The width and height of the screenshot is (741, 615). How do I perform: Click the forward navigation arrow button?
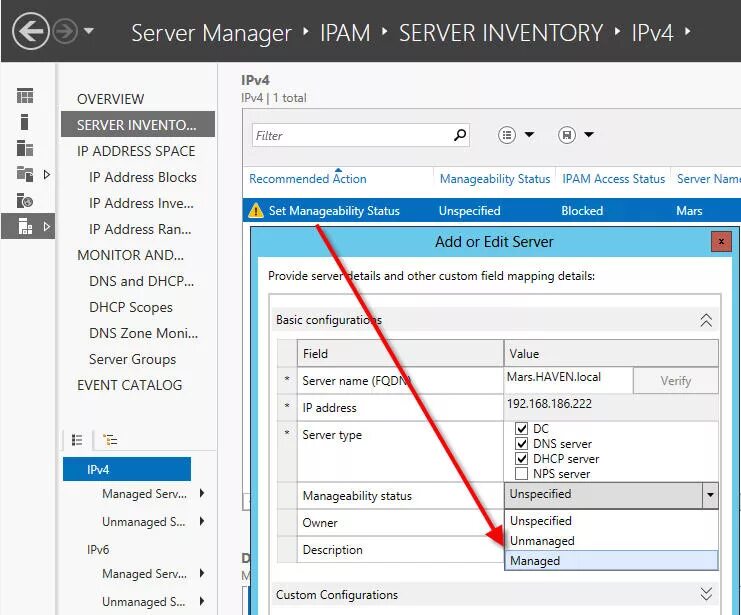coord(65,32)
